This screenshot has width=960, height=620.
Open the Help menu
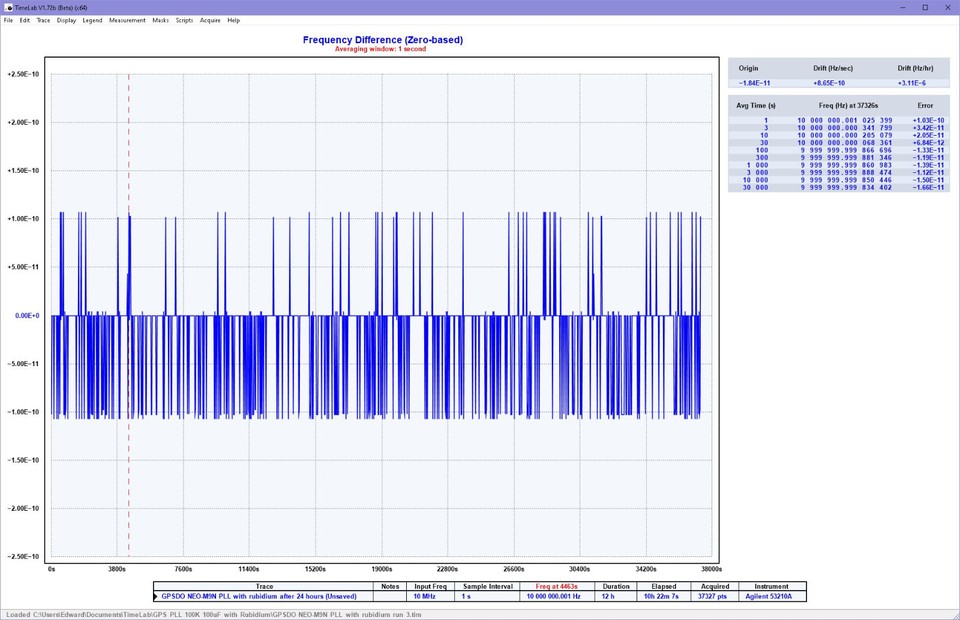click(x=233, y=20)
